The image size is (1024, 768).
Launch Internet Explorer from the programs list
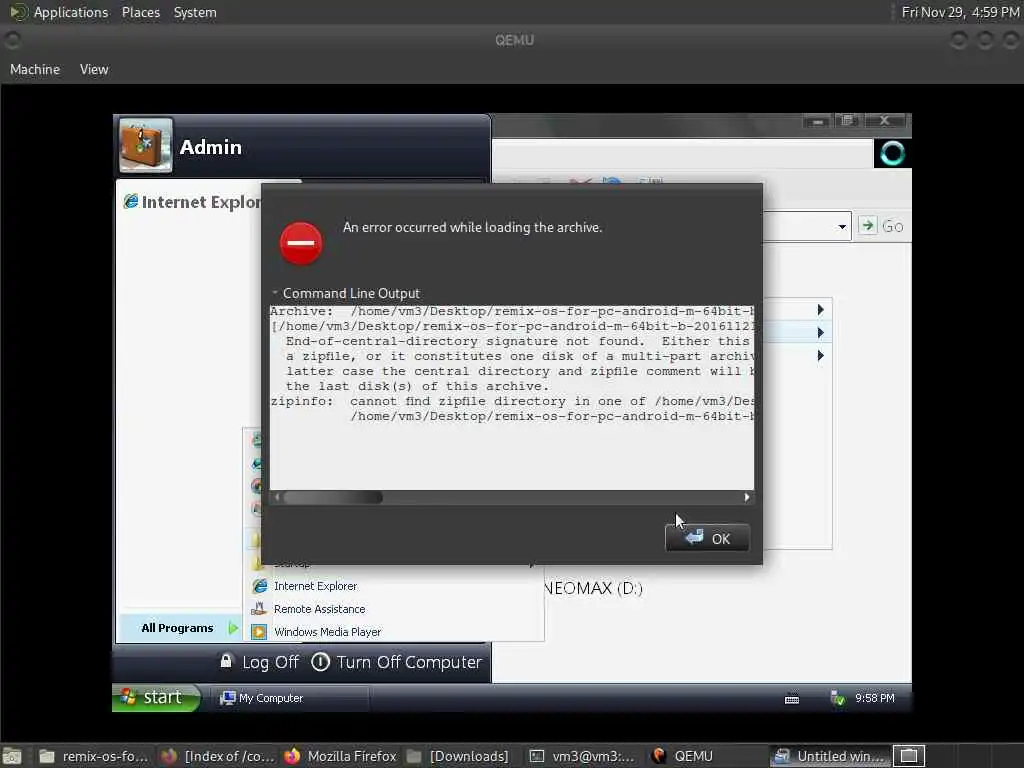click(x=315, y=586)
